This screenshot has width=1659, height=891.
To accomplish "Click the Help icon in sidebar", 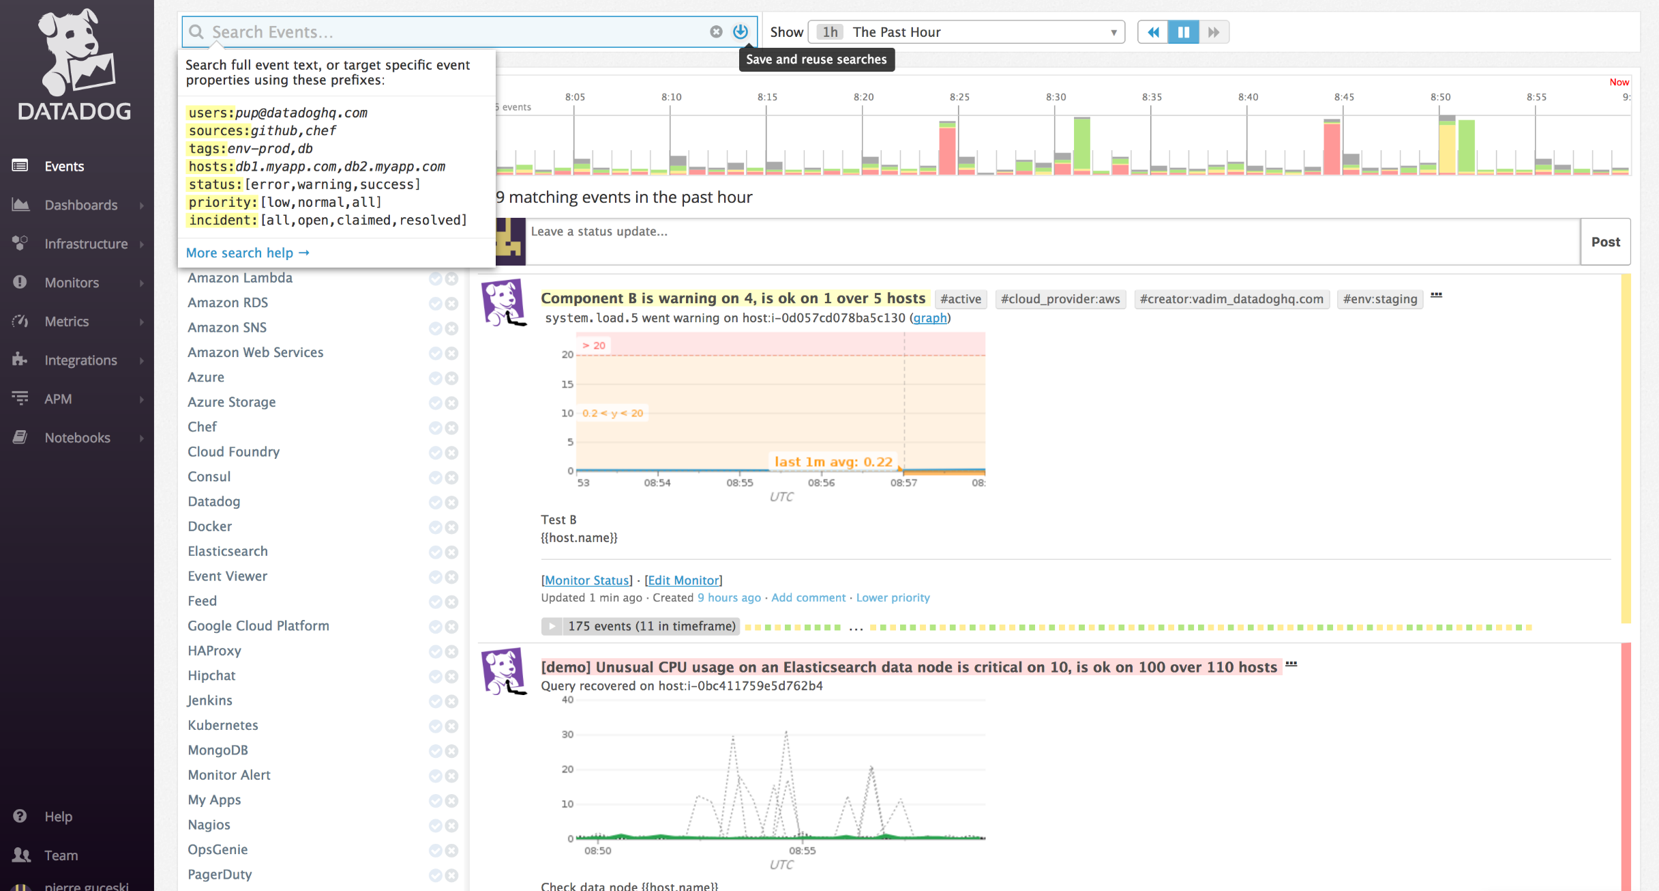I will click(20, 816).
